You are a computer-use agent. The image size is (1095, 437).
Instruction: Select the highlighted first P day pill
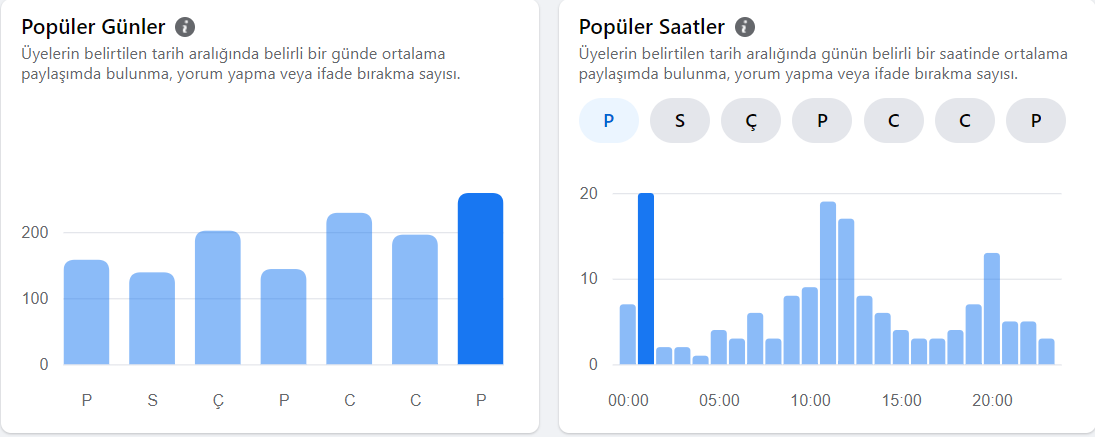point(609,121)
